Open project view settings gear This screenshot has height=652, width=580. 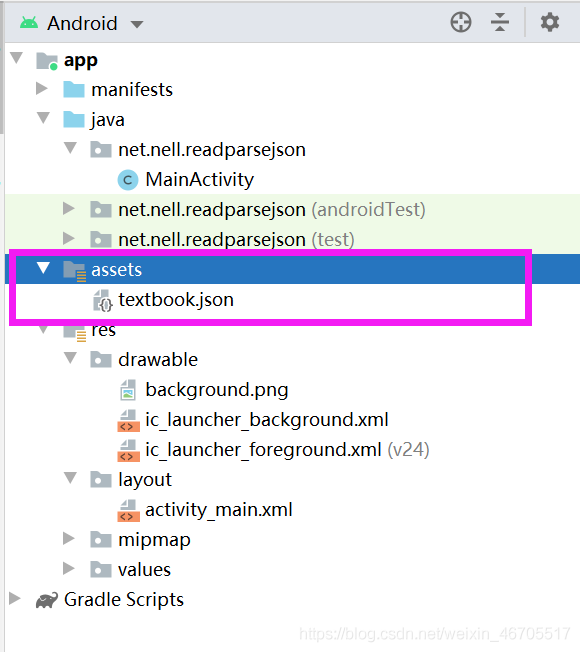[550, 22]
